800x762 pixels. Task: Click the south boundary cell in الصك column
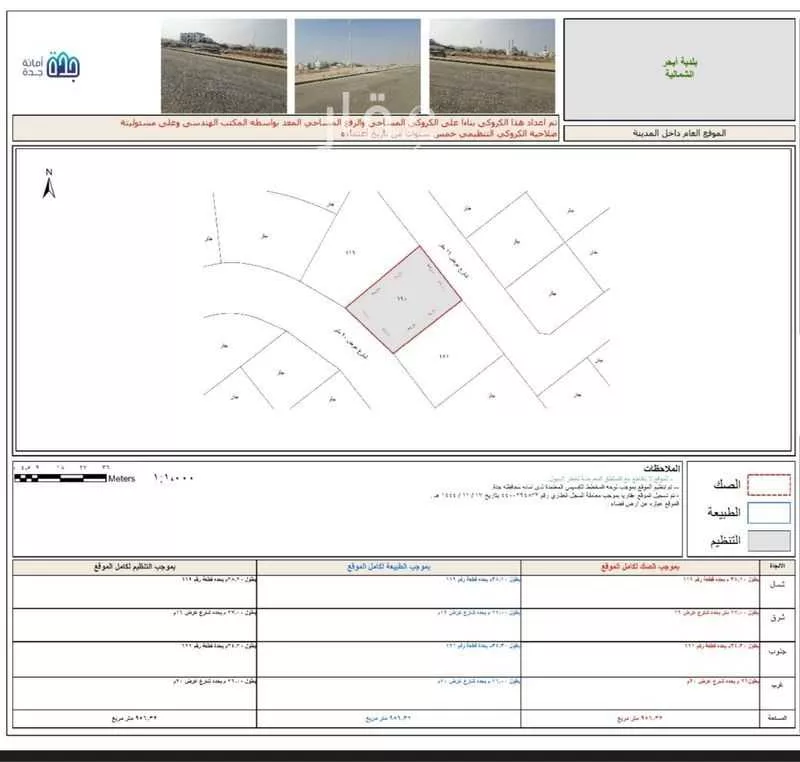(x=640, y=659)
